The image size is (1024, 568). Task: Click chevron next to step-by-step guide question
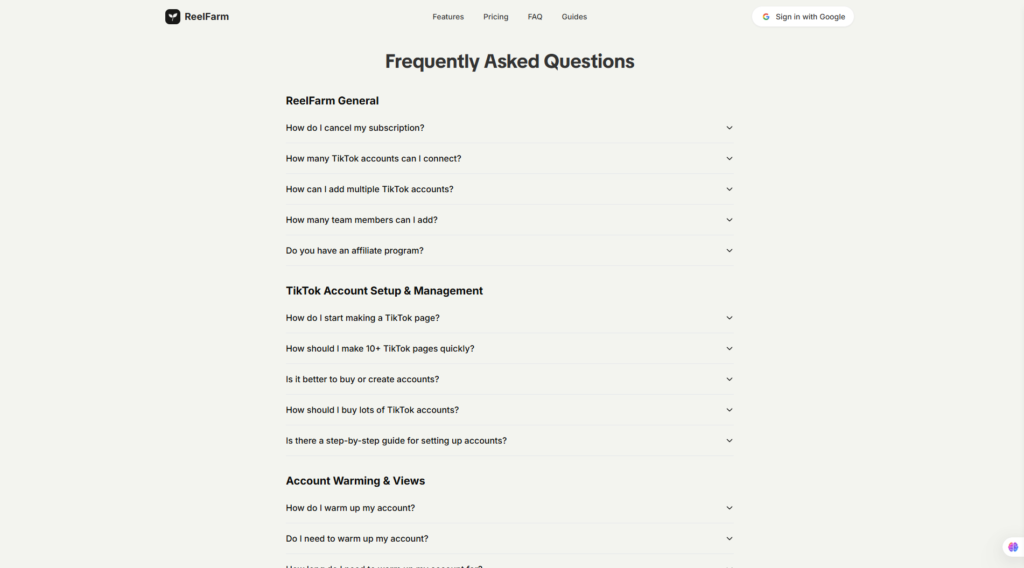(x=729, y=441)
